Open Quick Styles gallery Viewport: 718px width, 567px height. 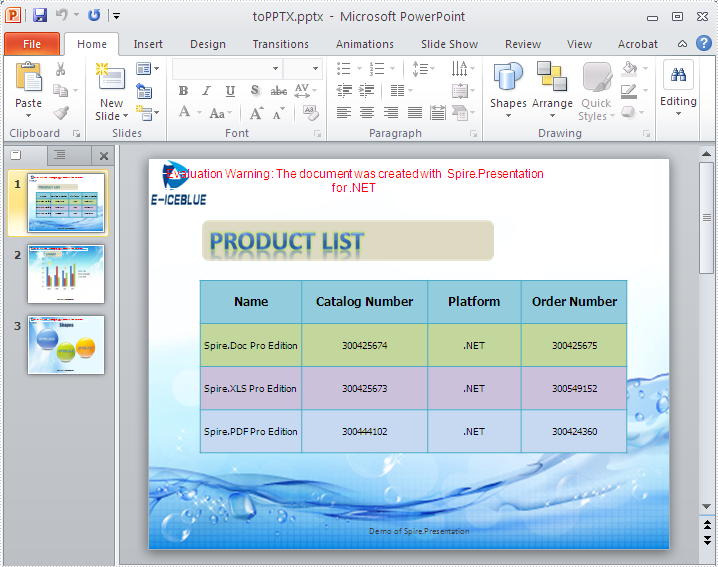coord(596,91)
